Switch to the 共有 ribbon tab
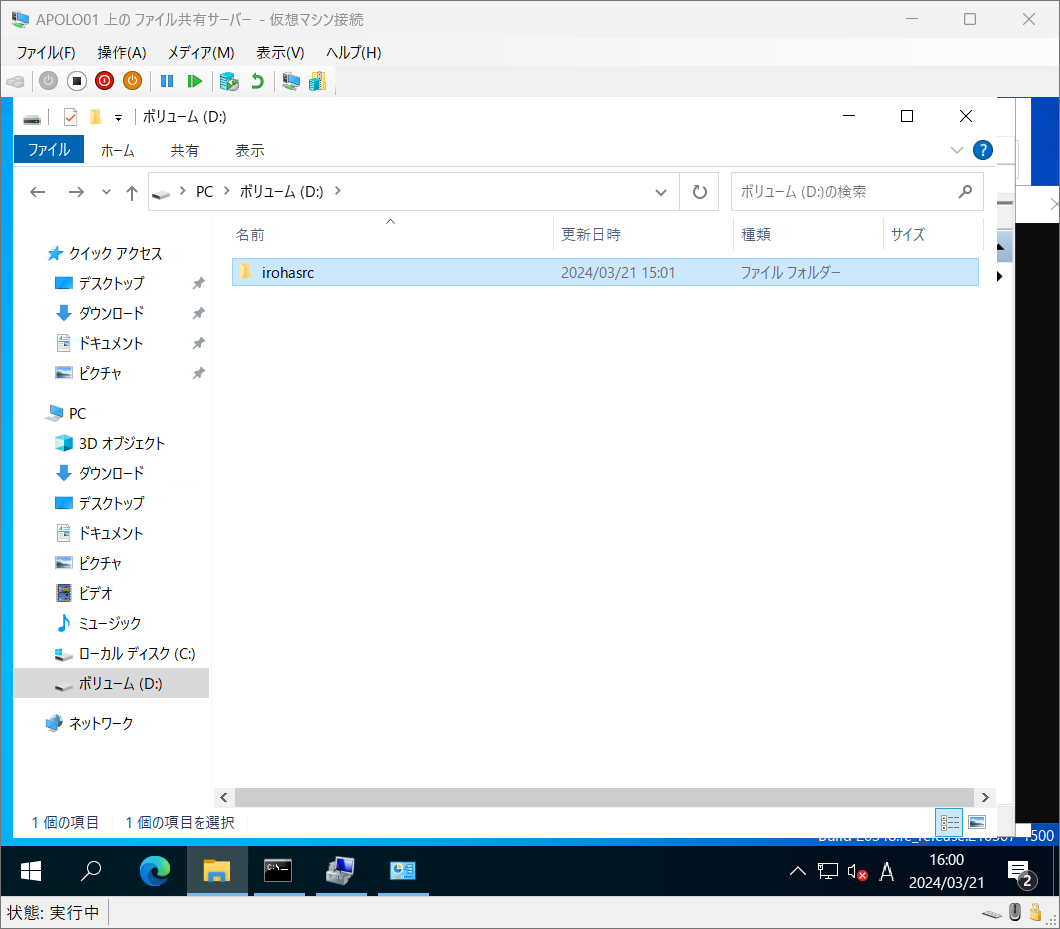This screenshot has width=1060, height=929. pos(185,150)
